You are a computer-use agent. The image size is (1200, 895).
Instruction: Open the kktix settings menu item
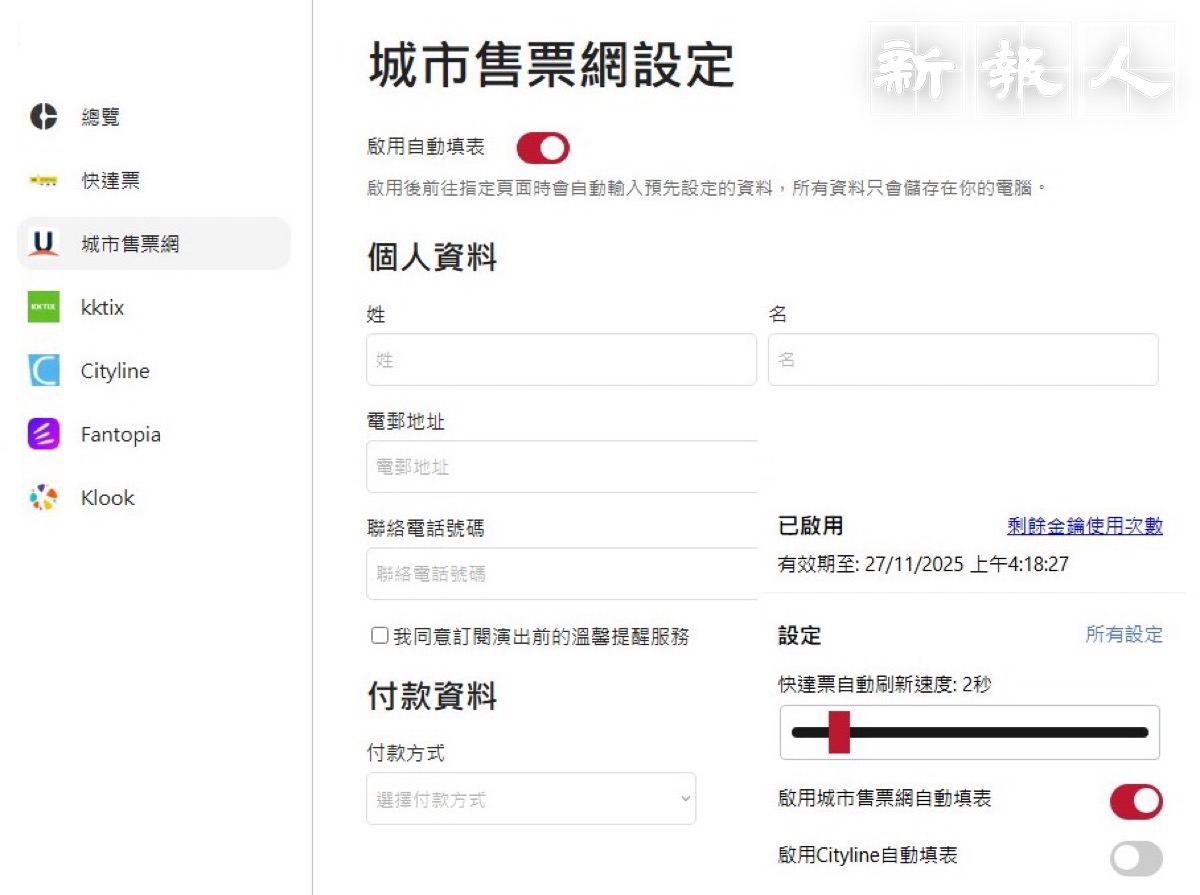102,307
